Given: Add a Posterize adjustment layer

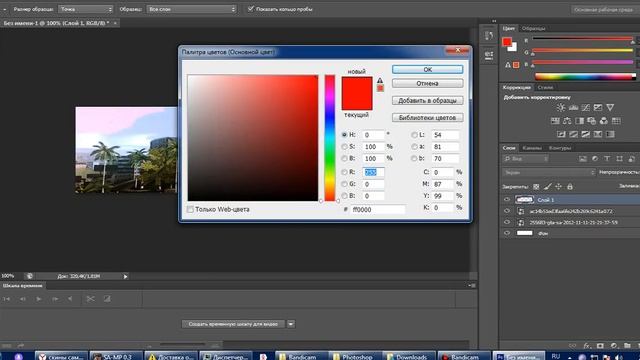Looking at the screenshot, I should (x=573, y=134).
